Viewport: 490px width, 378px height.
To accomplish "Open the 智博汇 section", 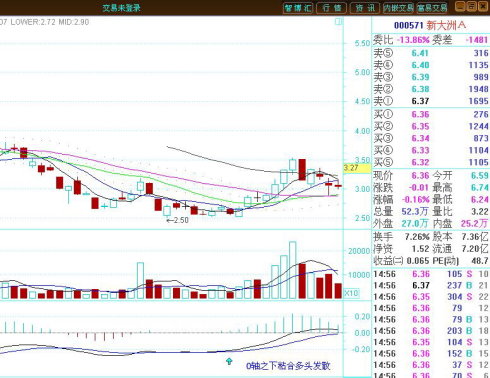I will (x=298, y=8).
